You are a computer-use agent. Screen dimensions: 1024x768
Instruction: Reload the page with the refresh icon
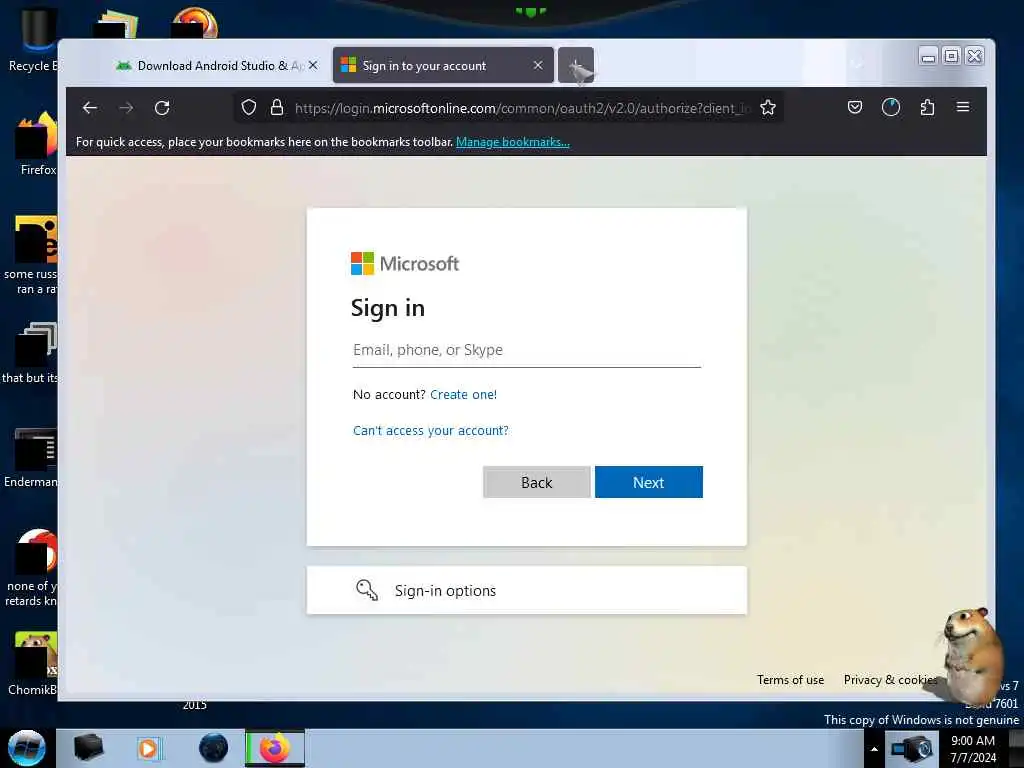coord(162,108)
